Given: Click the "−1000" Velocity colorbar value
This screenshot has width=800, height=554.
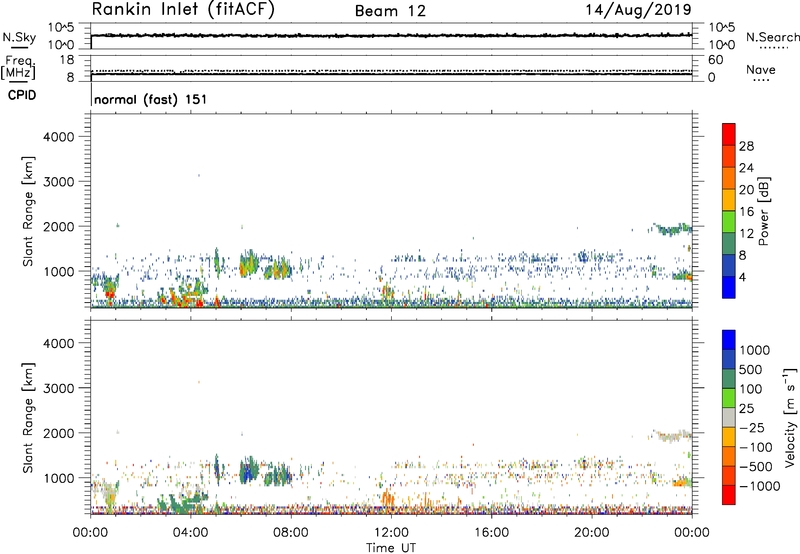Looking at the screenshot, I should click(x=759, y=486).
